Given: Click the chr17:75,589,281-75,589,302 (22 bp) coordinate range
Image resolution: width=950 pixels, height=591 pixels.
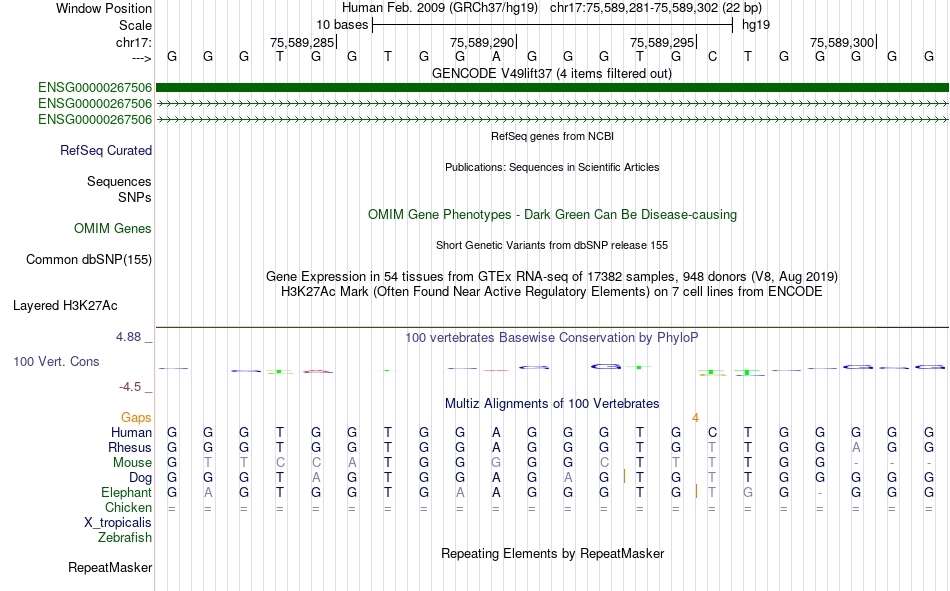Looking at the screenshot, I should (x=656, y=8).
